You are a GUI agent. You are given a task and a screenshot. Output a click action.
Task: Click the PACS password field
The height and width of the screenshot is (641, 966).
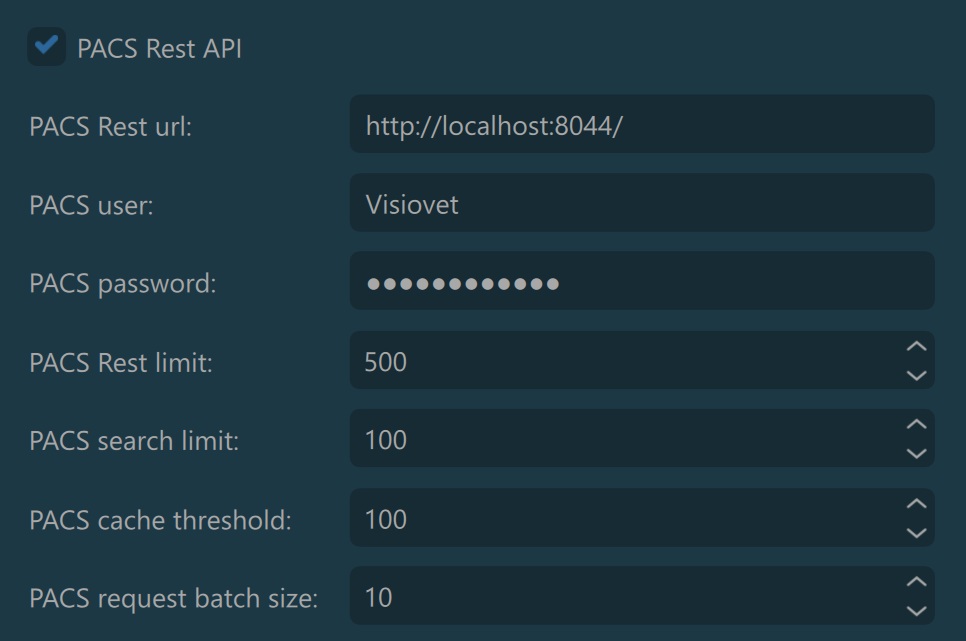(x=640, y=283)
